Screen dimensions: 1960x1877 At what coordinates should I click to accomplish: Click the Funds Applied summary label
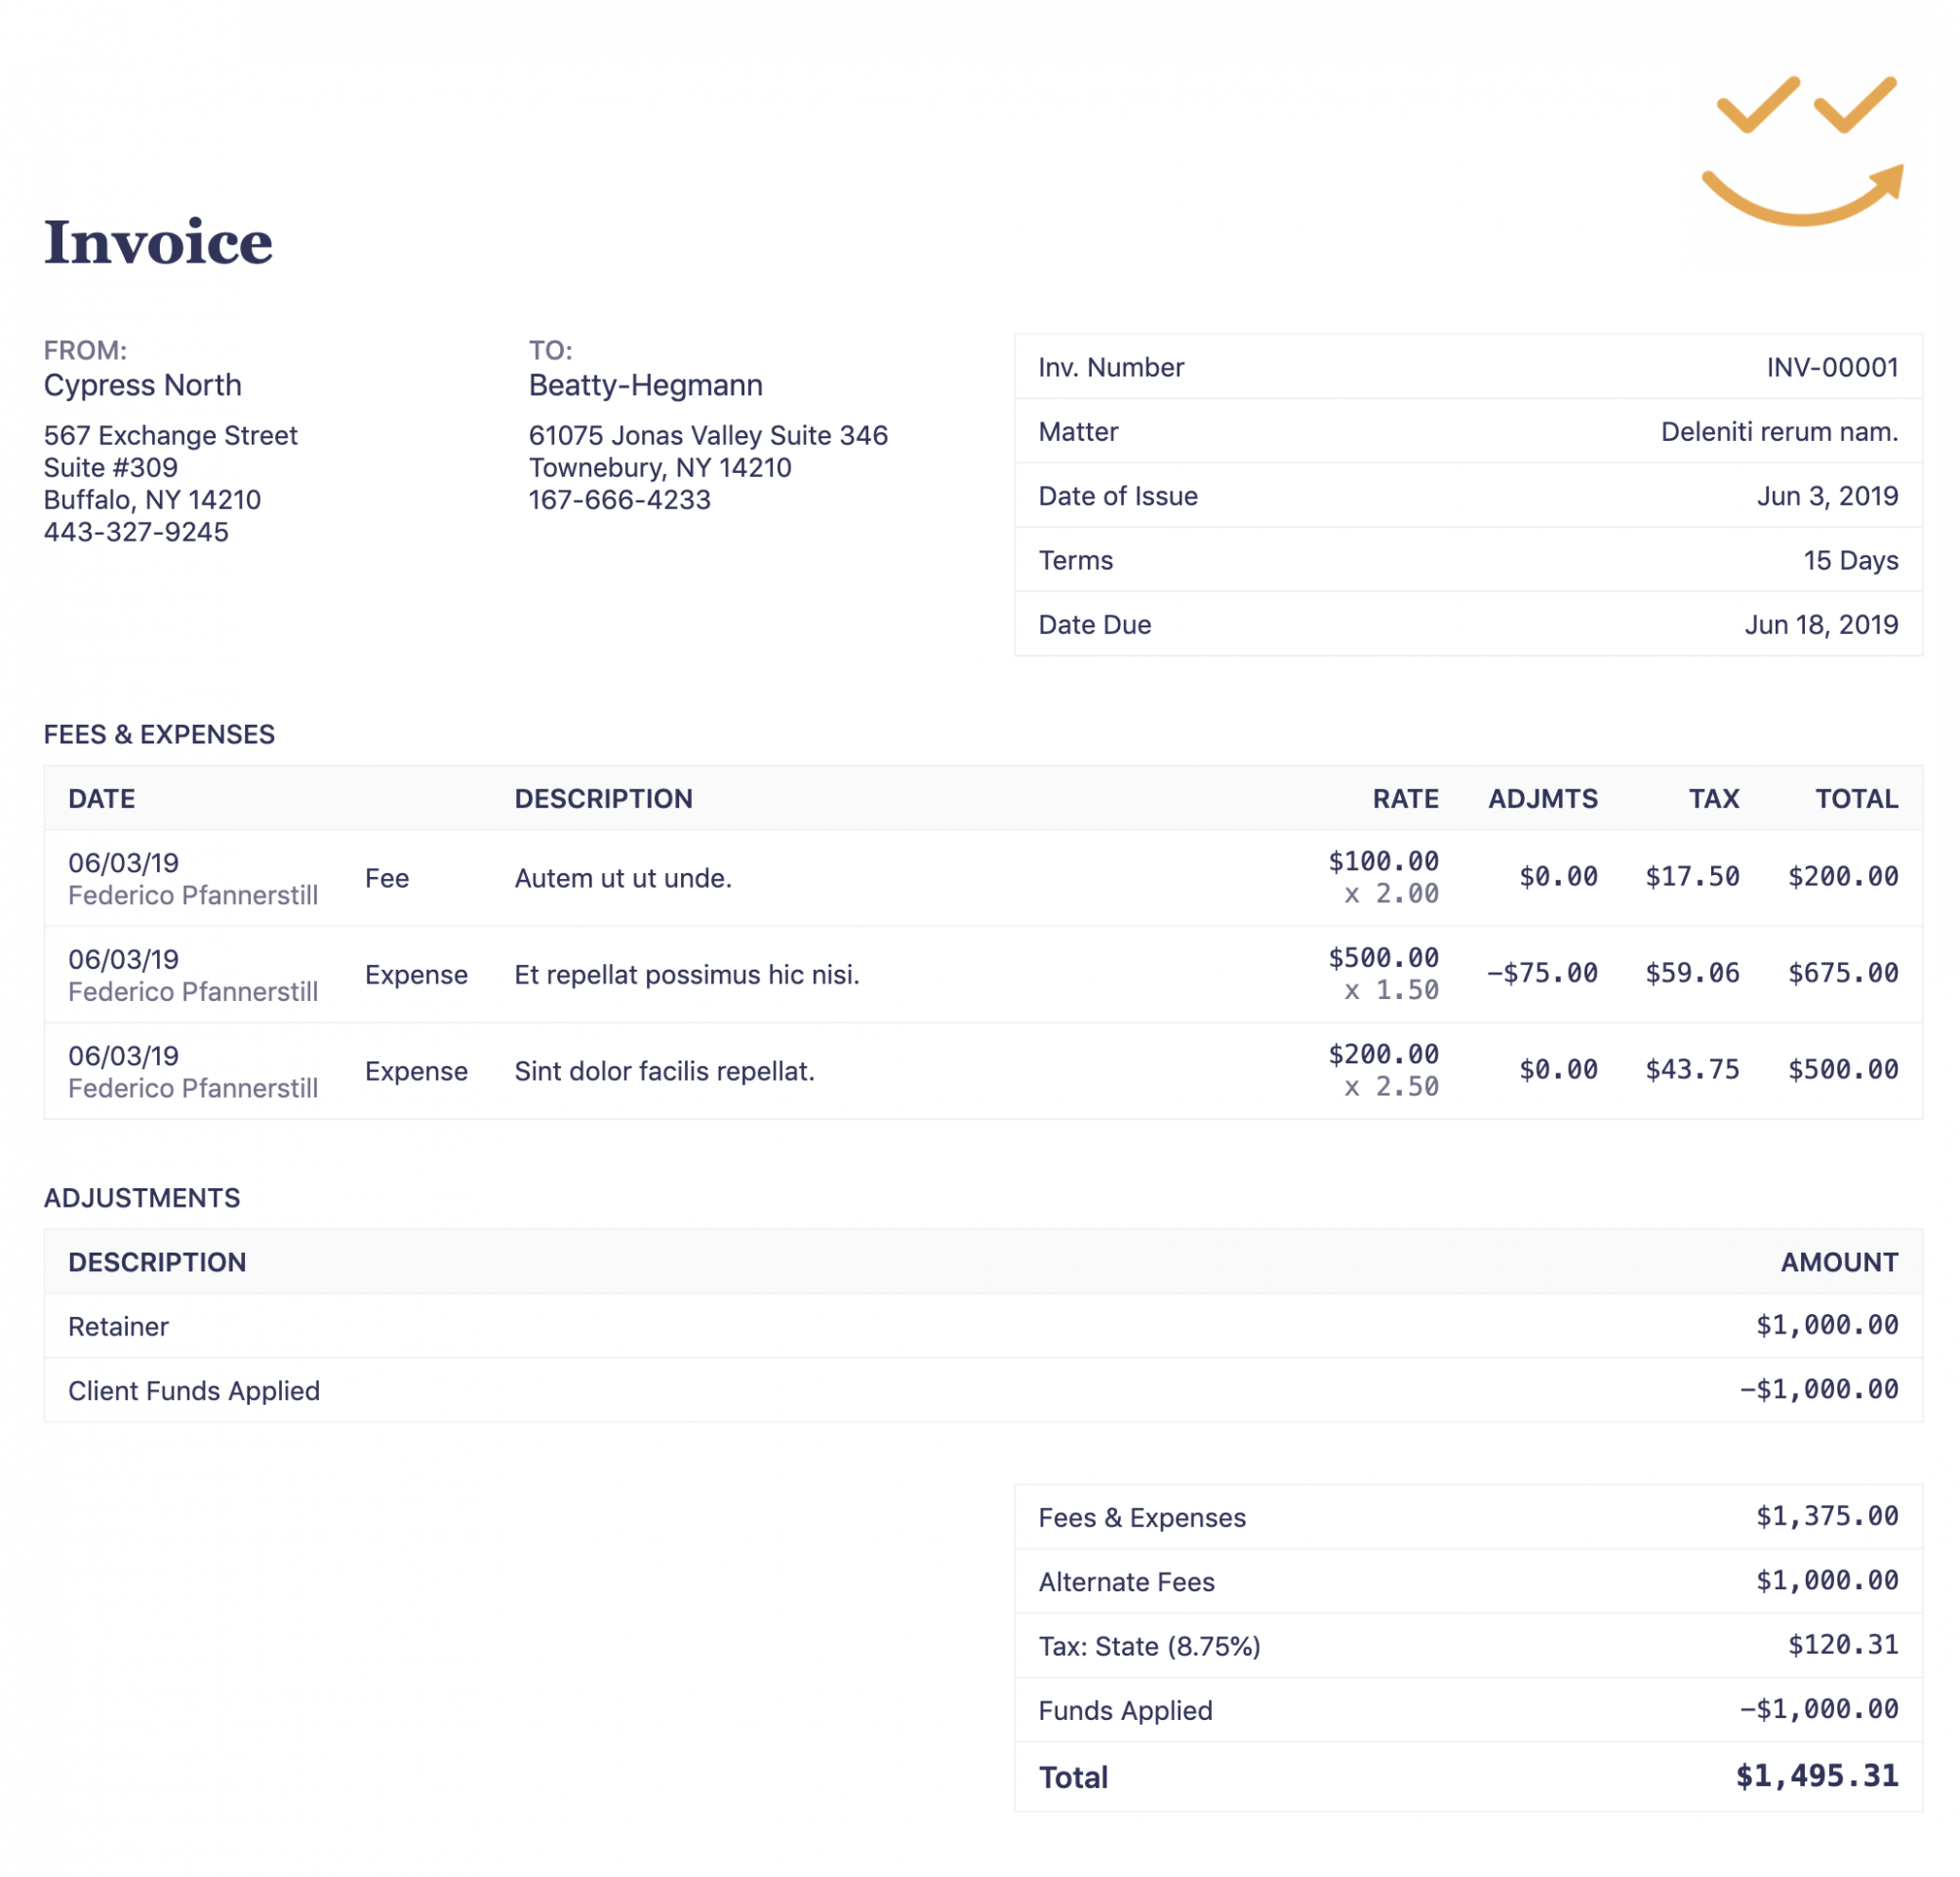click(1125, 1710)
